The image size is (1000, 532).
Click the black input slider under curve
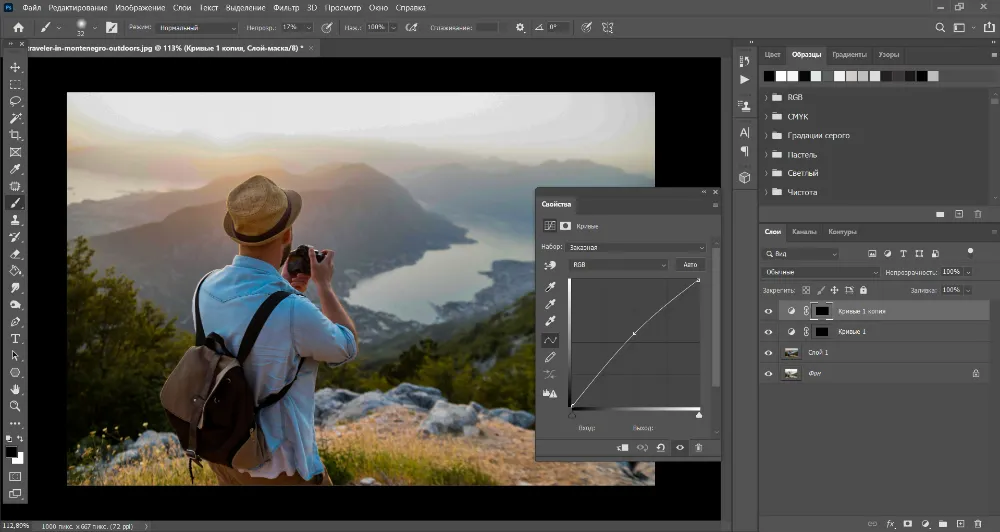572,415
